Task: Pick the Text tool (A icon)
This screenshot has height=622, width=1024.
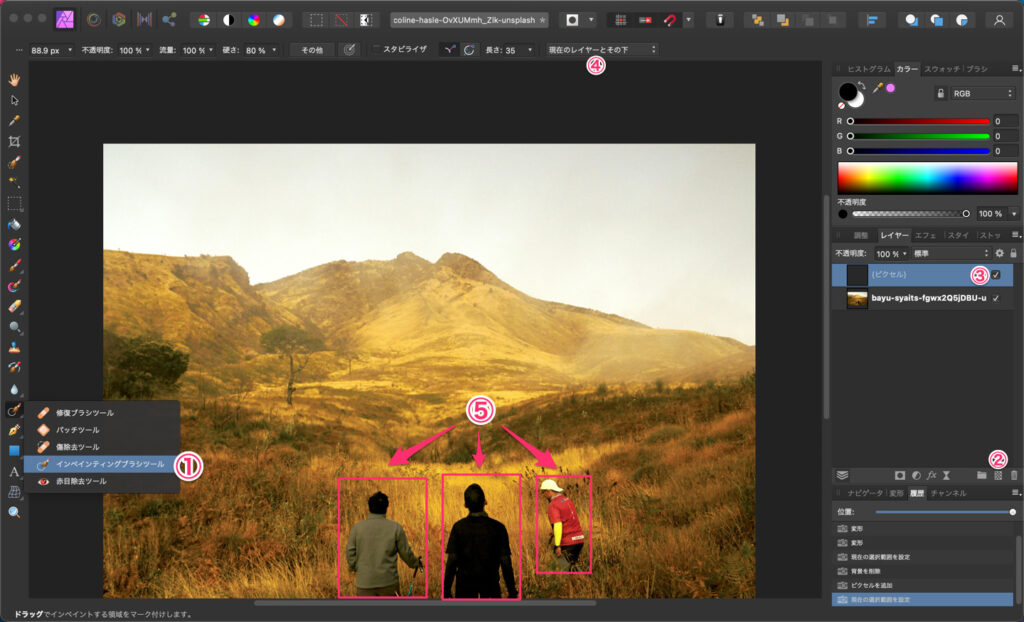Action: pos(14,471)
